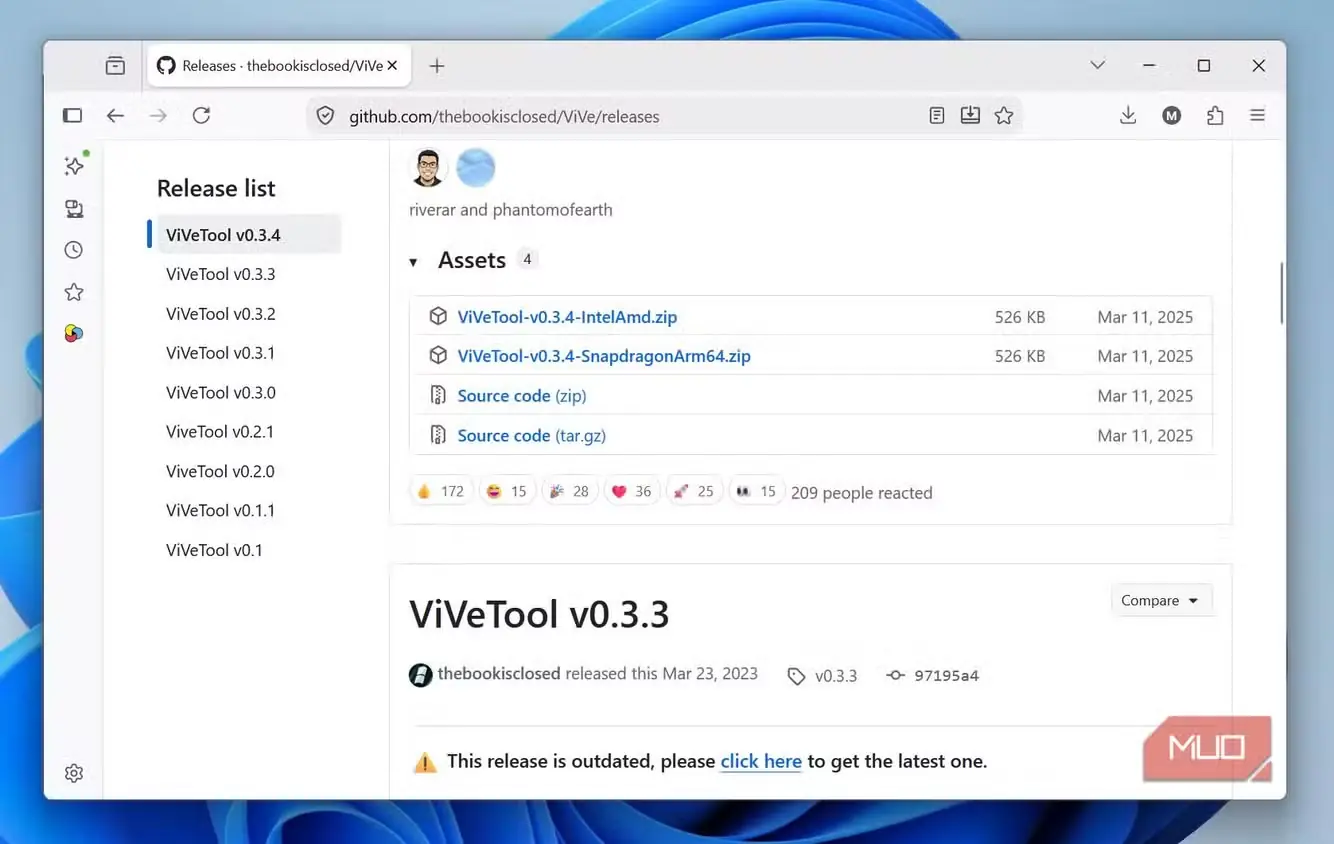Screen dimensions: 1334x844
Task: Download Source code (zip)
Action: (522, 396)
